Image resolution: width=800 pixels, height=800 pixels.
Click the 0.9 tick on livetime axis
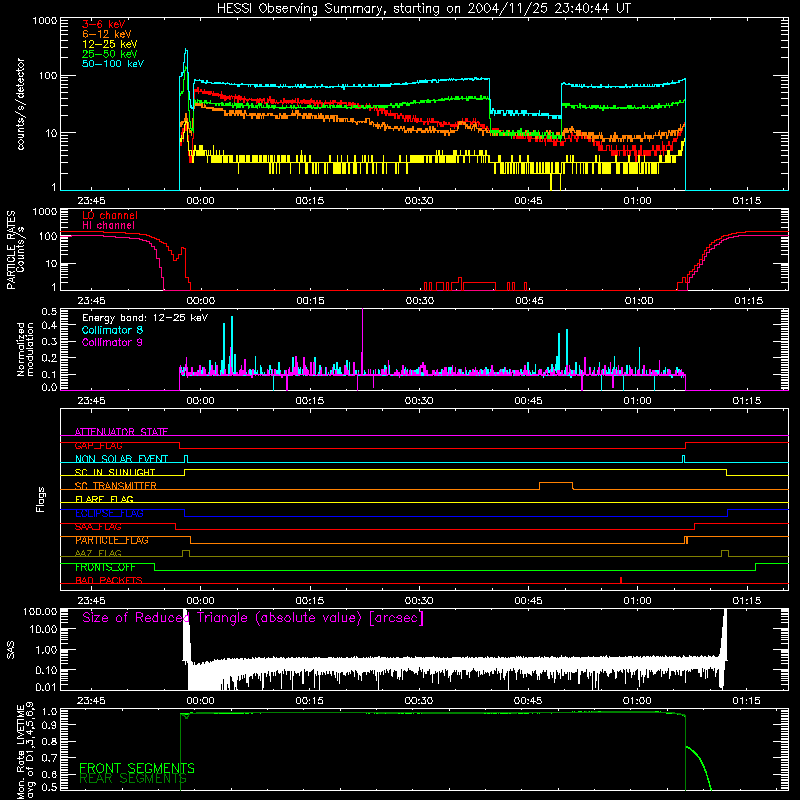49,724
